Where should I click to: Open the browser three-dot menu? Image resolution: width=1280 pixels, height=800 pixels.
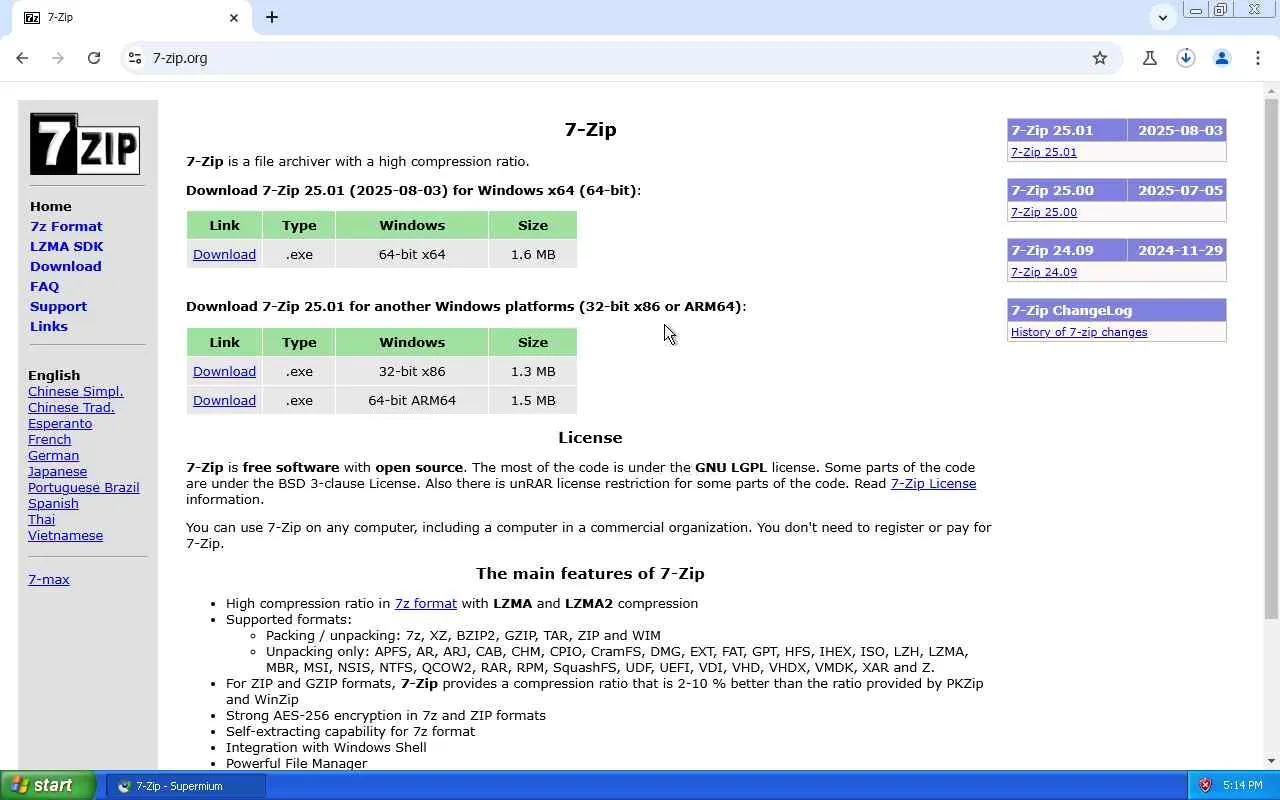tap(1258, 58)
